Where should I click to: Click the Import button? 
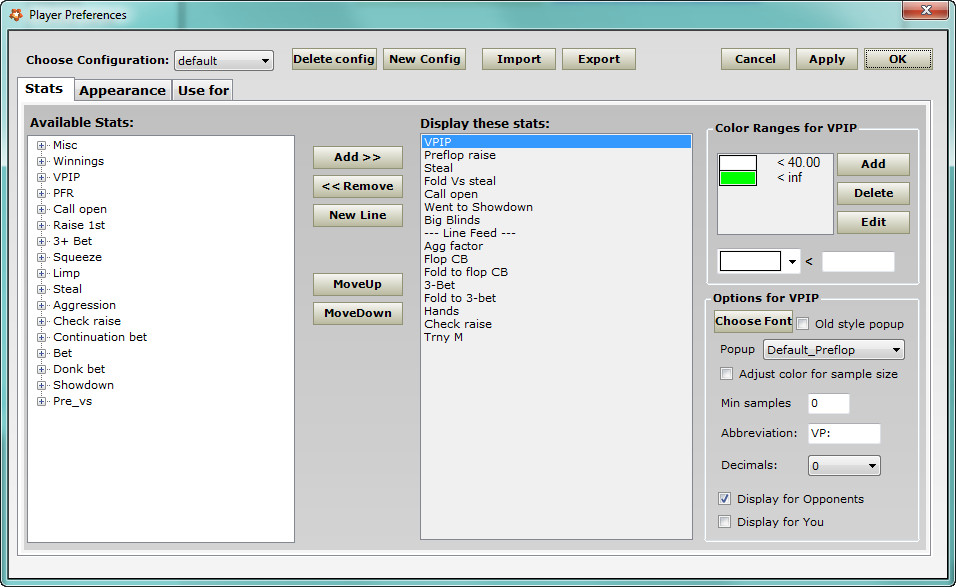pos(519,59)
